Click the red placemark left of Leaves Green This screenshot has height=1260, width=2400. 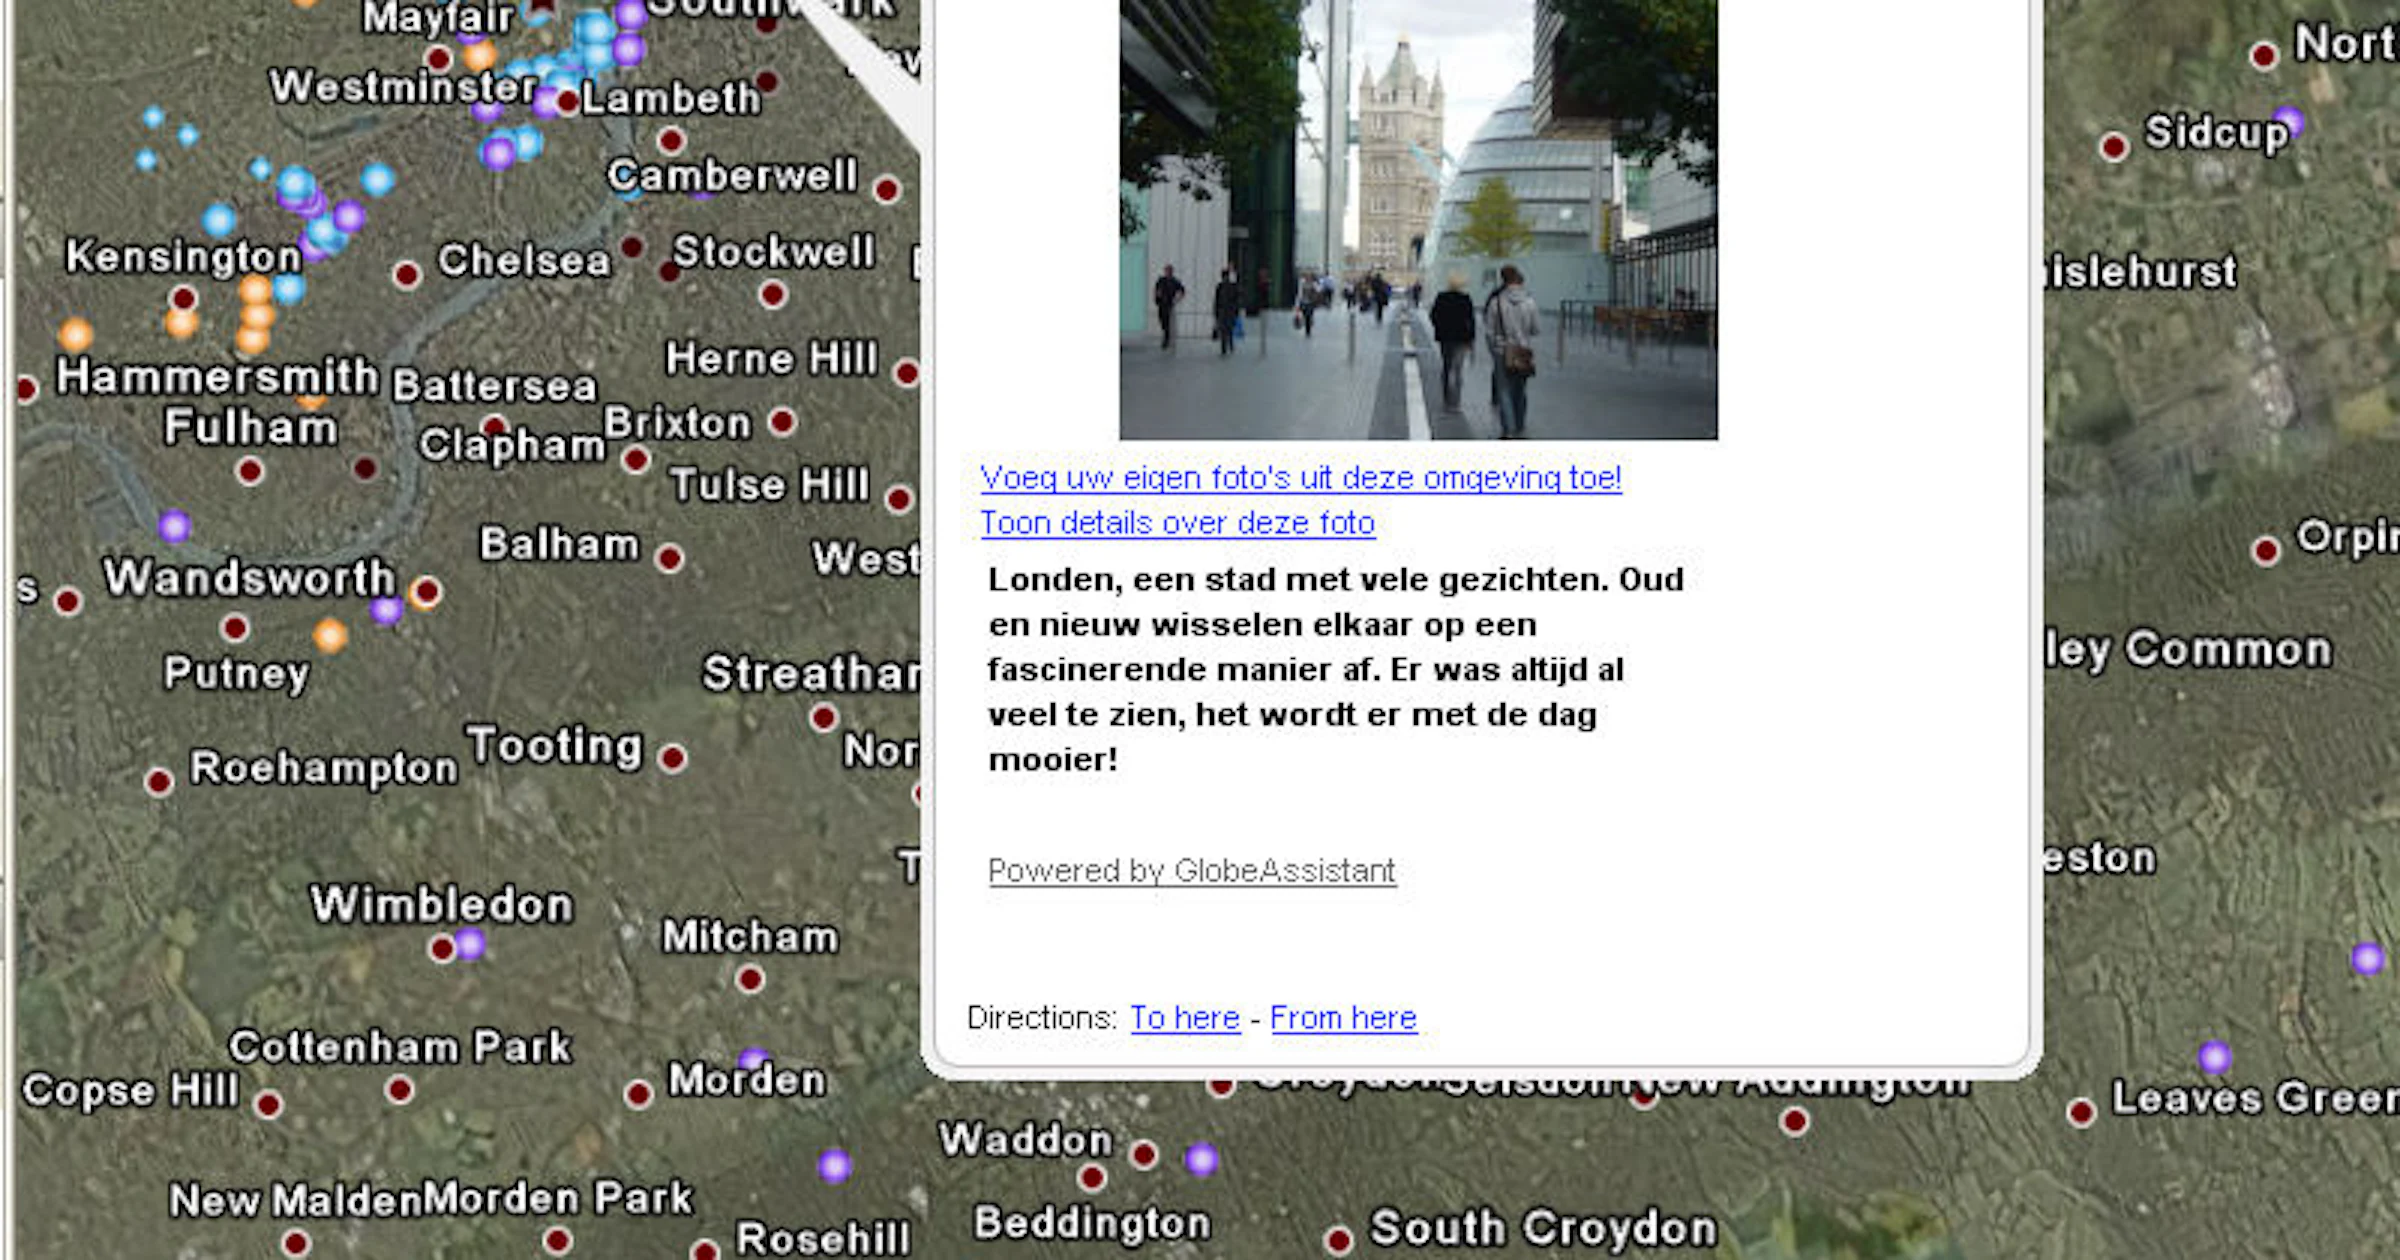pyautogui.click(x=2081, y=1111)
